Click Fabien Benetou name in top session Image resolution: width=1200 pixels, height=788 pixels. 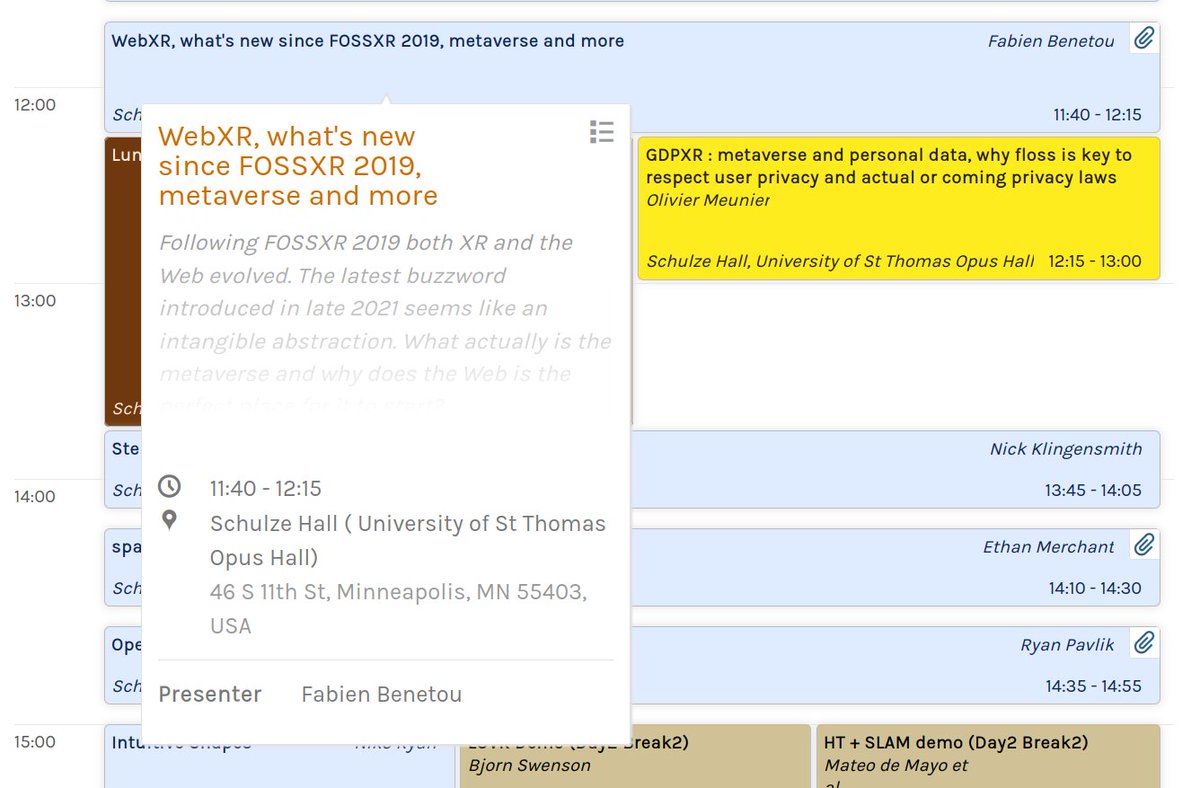1051,41
